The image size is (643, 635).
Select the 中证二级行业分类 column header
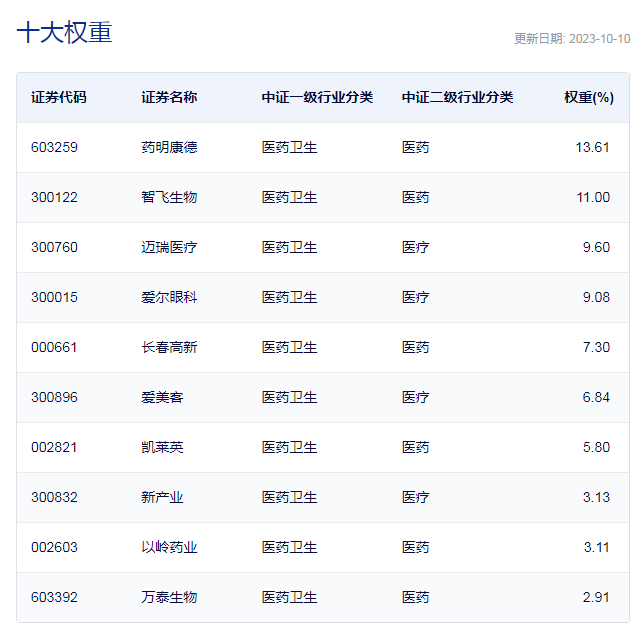(457, 97)
